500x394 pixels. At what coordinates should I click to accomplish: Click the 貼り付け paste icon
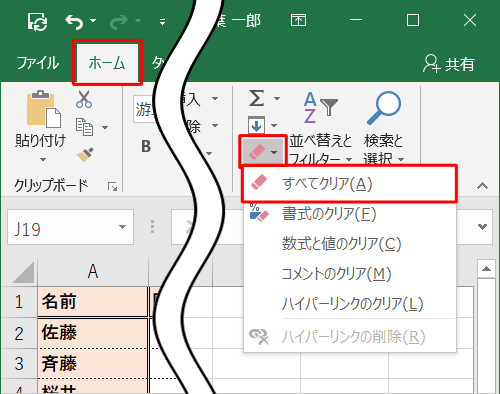(43, 109)
